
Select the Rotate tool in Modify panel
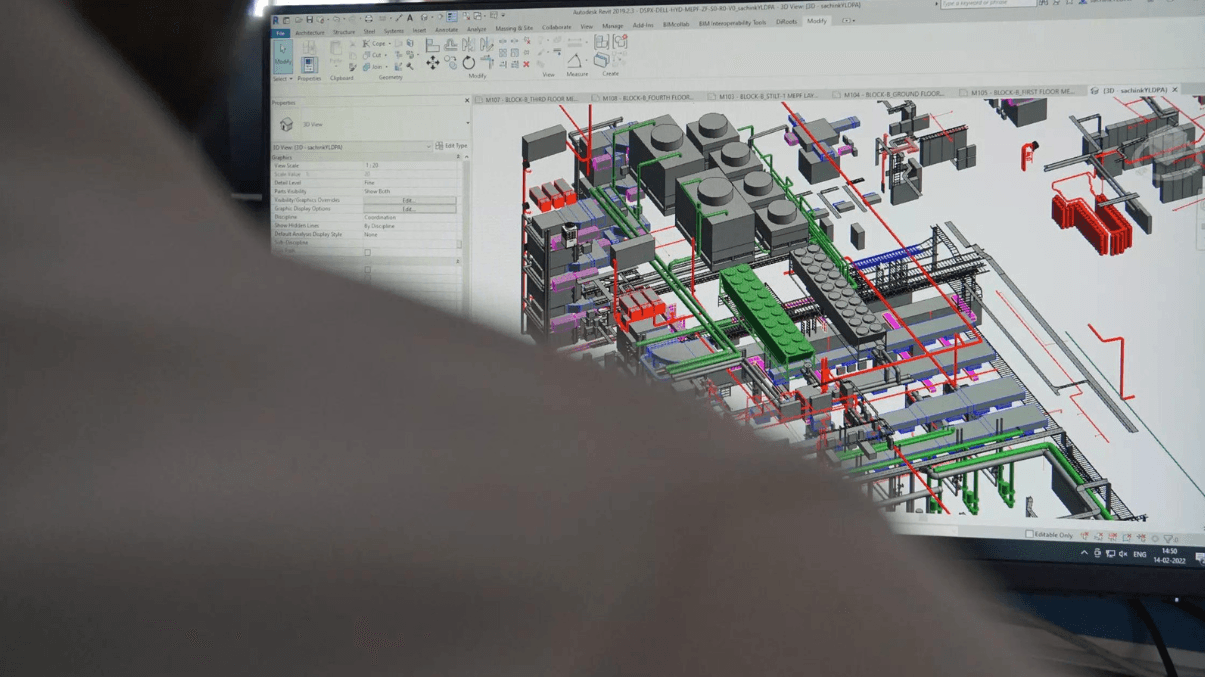coord(468,62)
